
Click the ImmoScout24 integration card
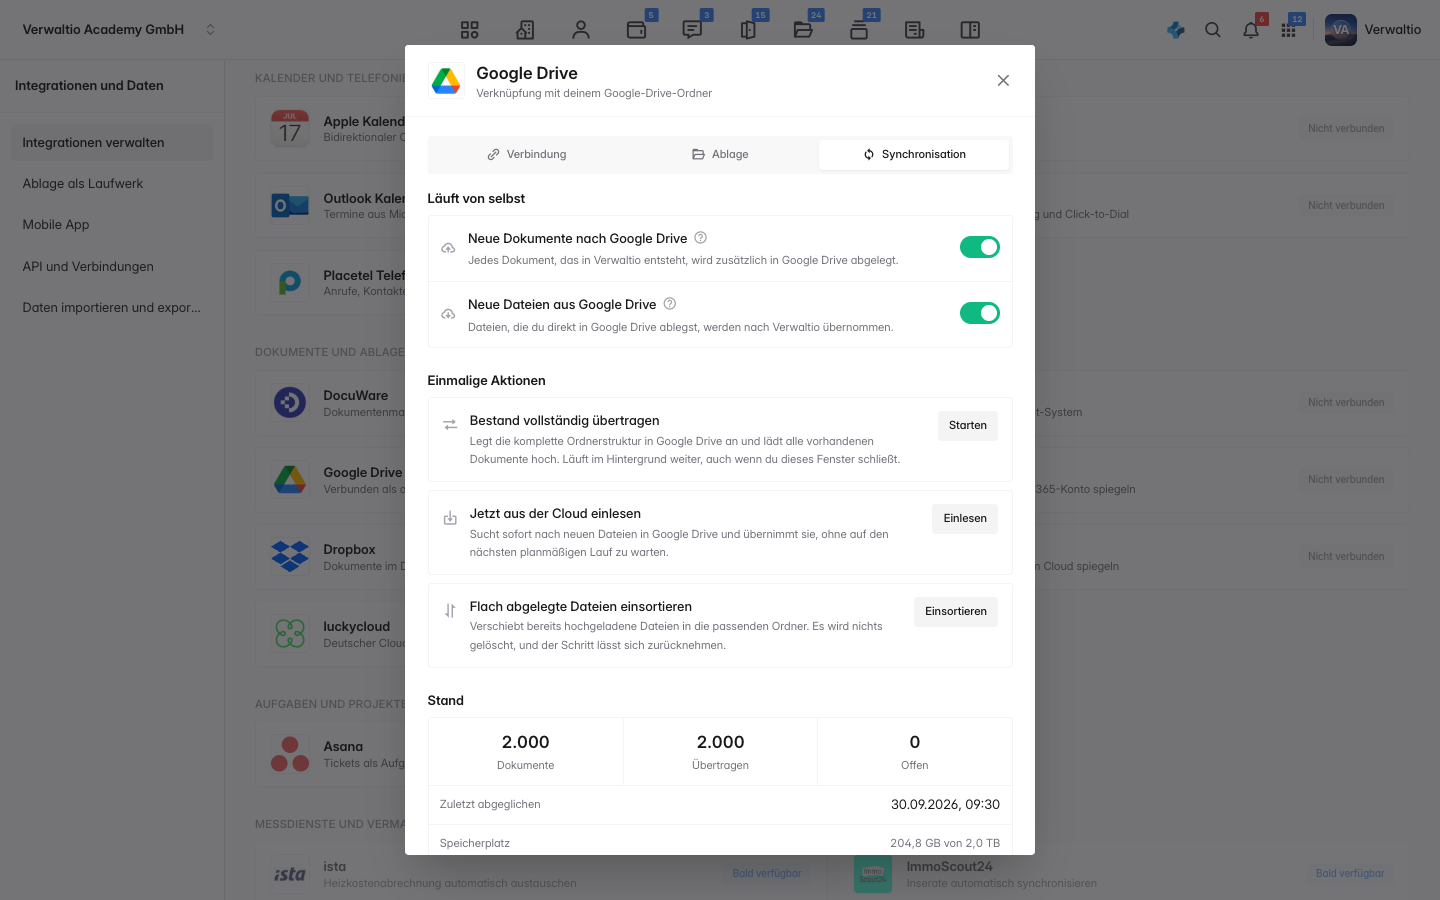(1125, 875)
